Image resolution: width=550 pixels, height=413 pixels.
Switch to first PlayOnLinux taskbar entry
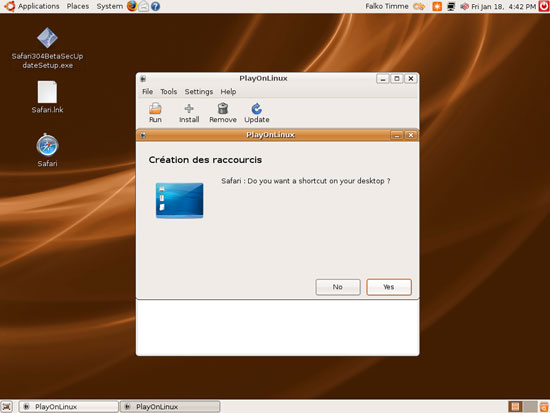[69, 407]
